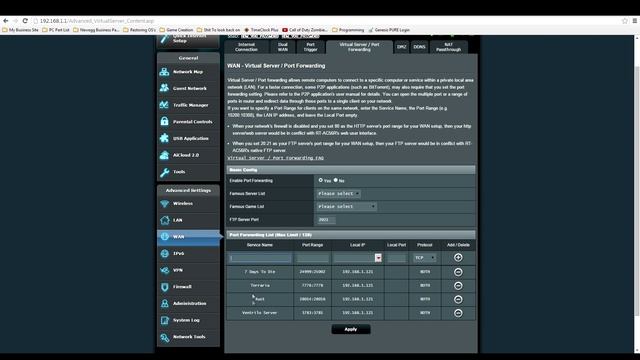Switch to the DMZ tab

[402, 47]
